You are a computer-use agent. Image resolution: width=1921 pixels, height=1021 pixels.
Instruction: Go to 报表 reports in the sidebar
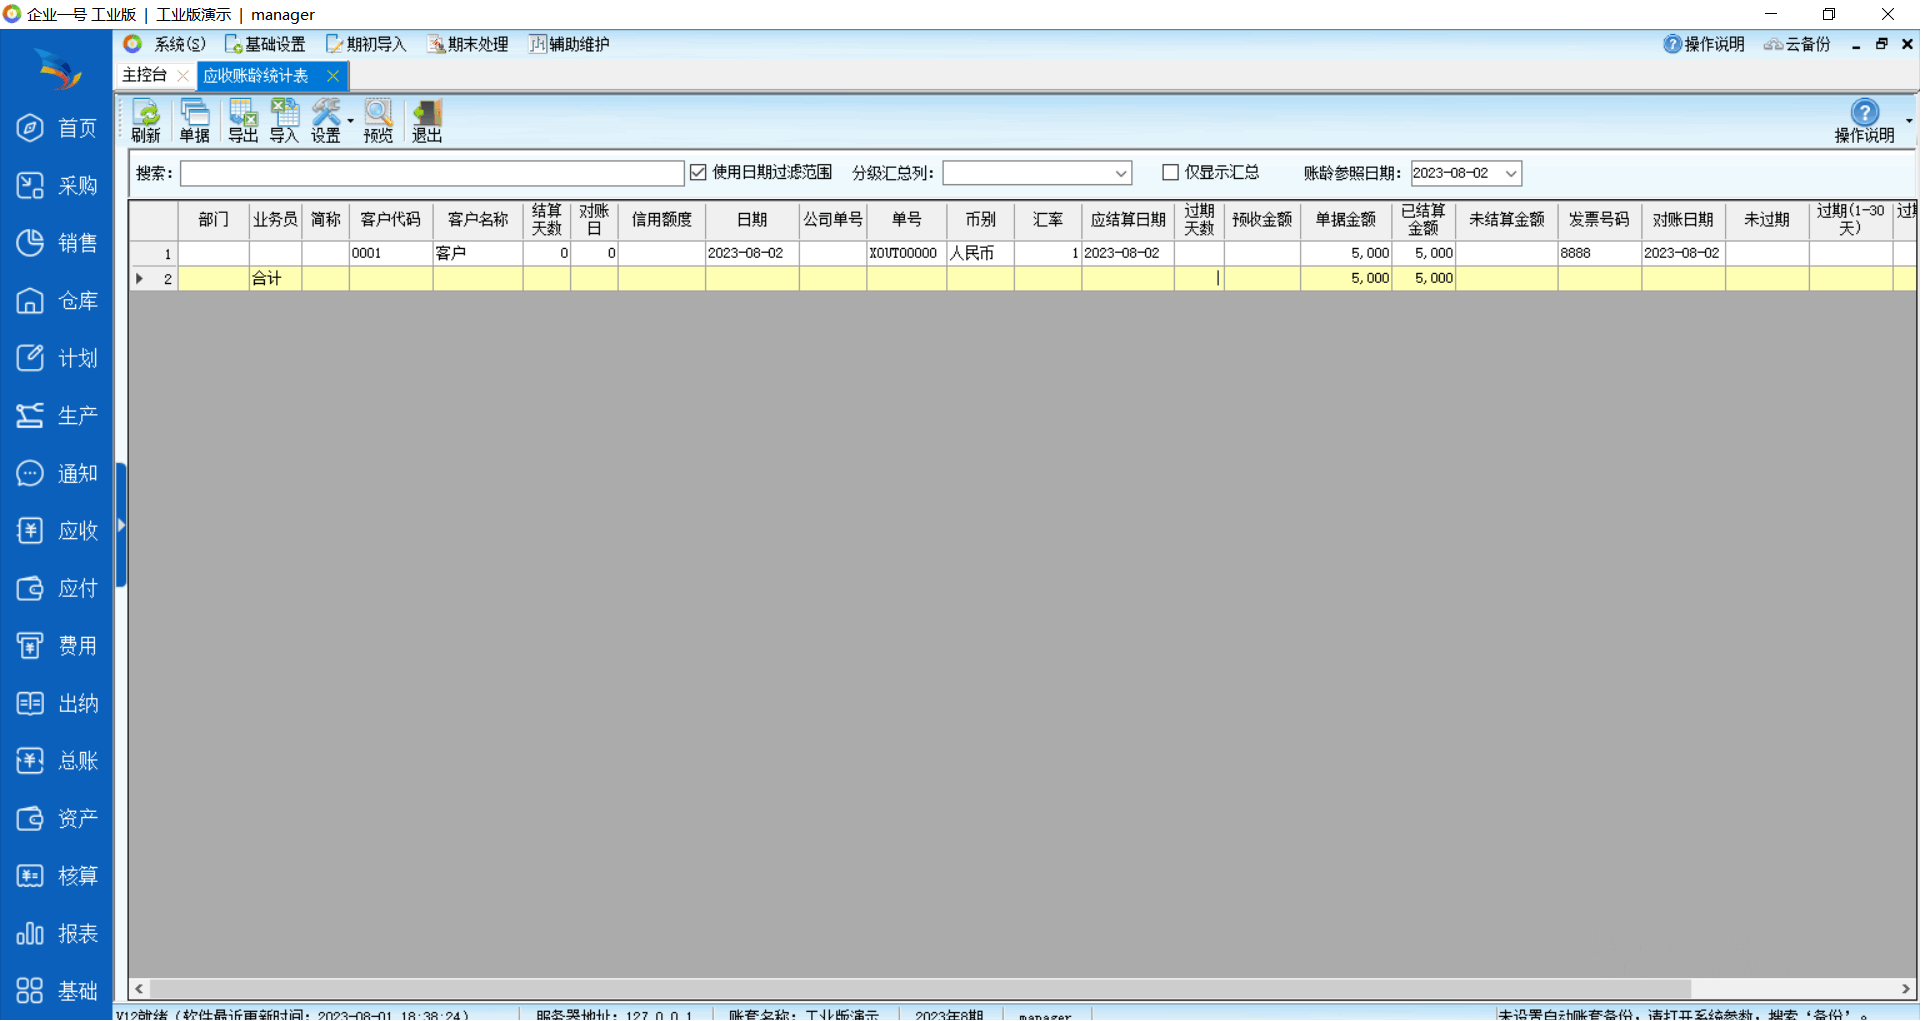(x=57, y=934)
